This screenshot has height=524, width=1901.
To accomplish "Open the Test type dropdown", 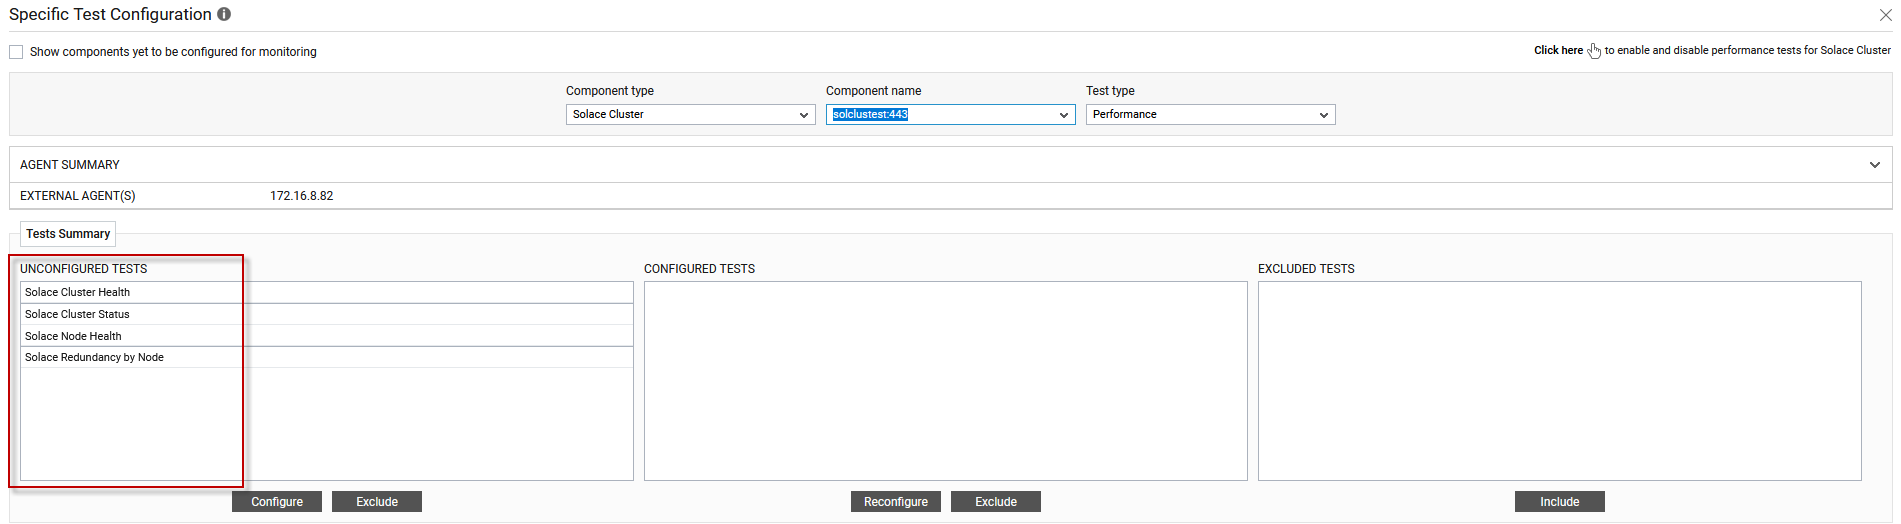I will click(x=1210, y=115).
